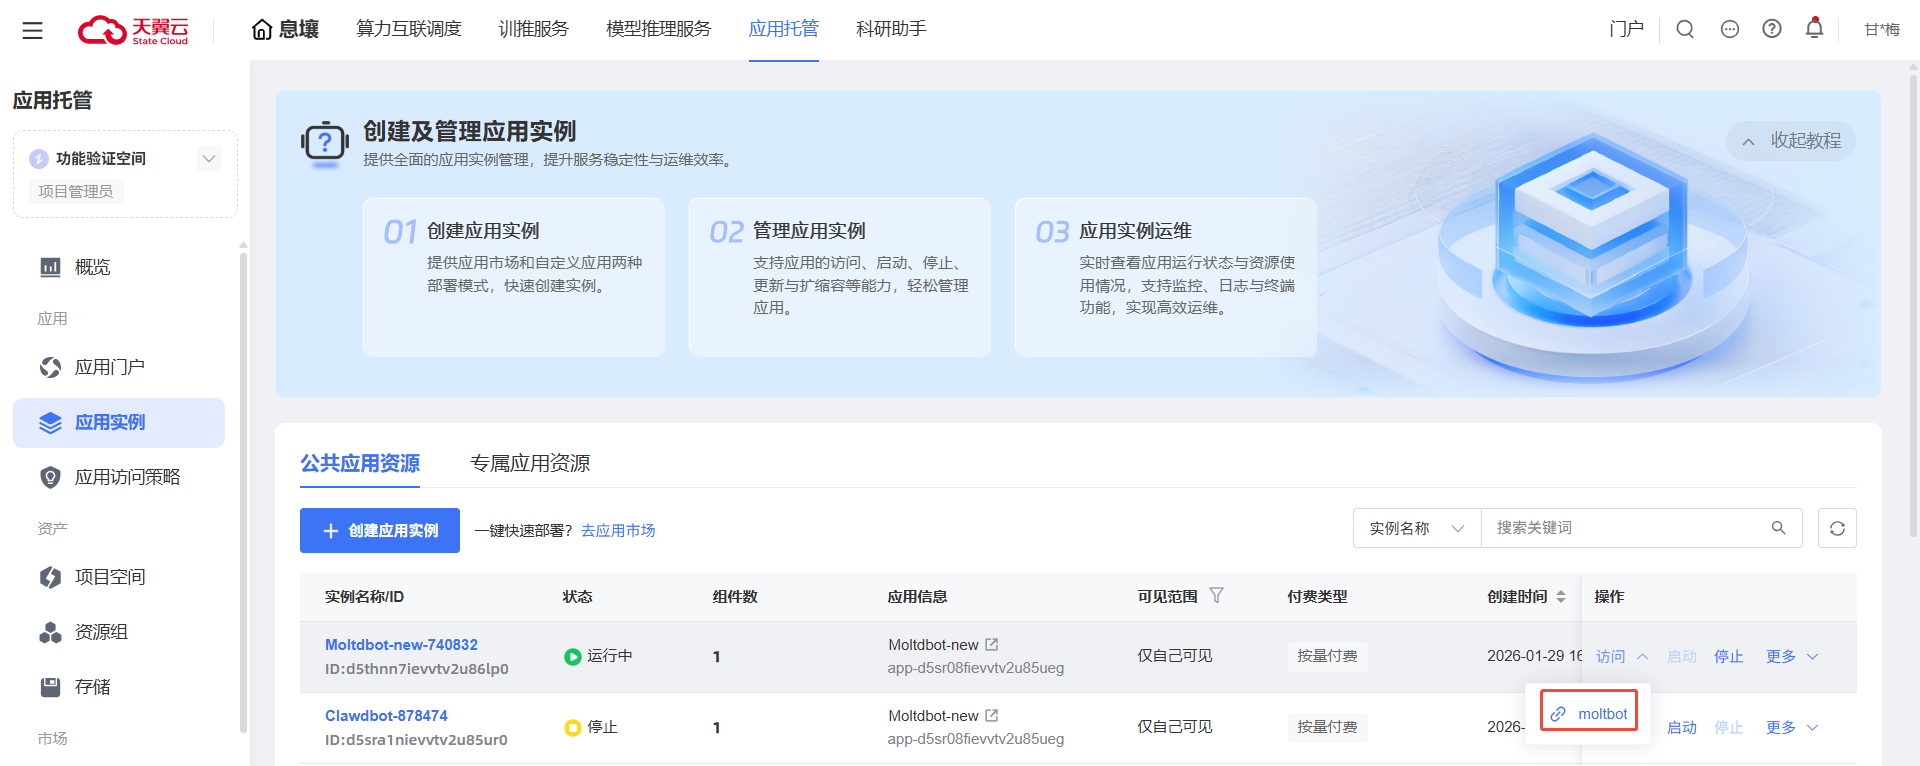The image size is (1920, 766).
Task: Open the 实例名称 search type dropdown
Action: point(1416,528)
